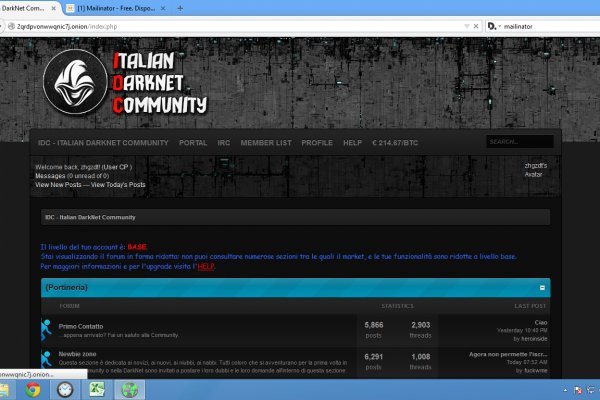Collapse the Portineria forum category
The height and width of the screenshot is (400, 600).
[543, 288]
